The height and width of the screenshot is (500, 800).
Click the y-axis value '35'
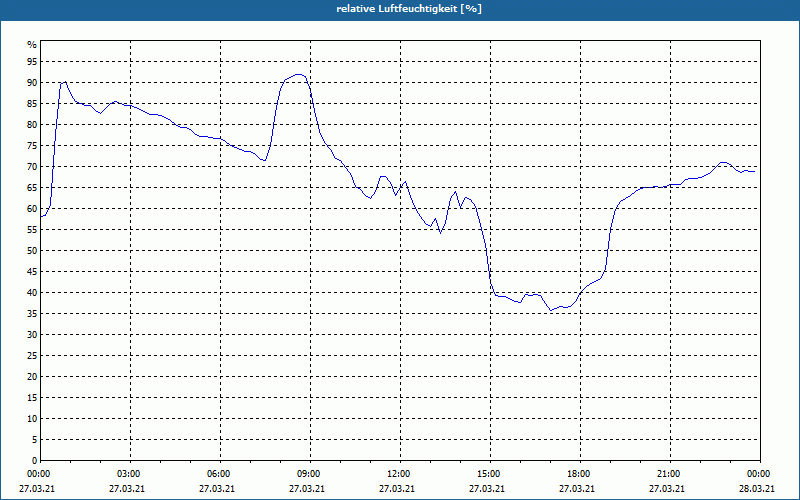(32, 314)
